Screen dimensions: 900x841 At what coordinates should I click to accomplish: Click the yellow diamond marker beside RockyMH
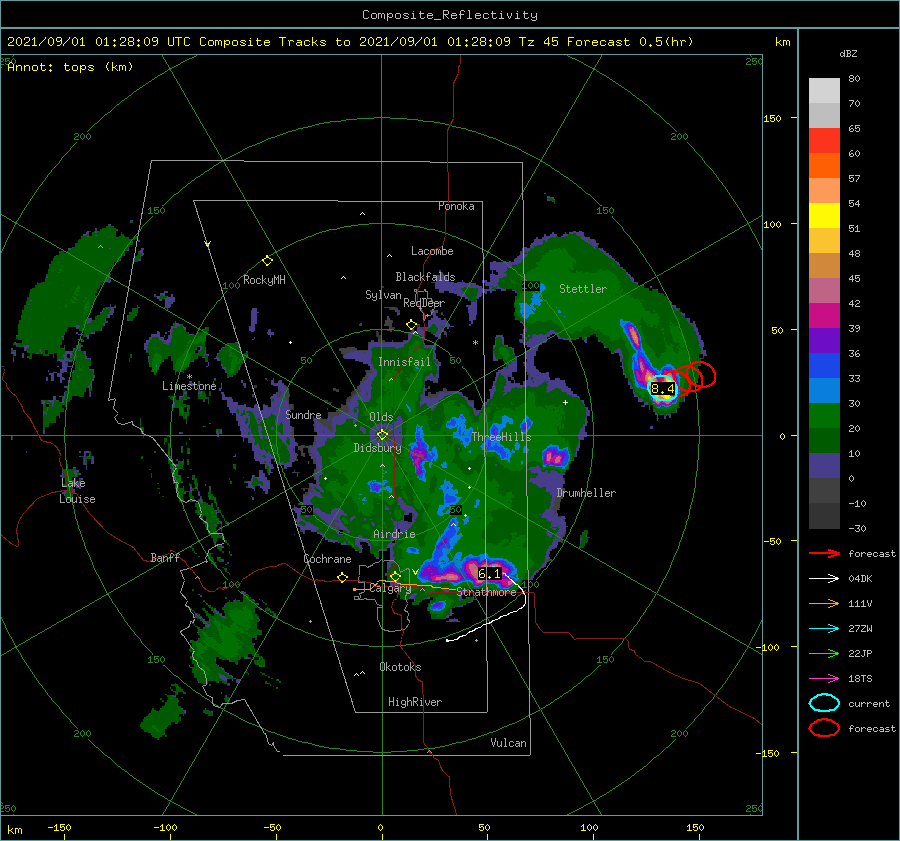pyautogui.click(x=267, y=261)
